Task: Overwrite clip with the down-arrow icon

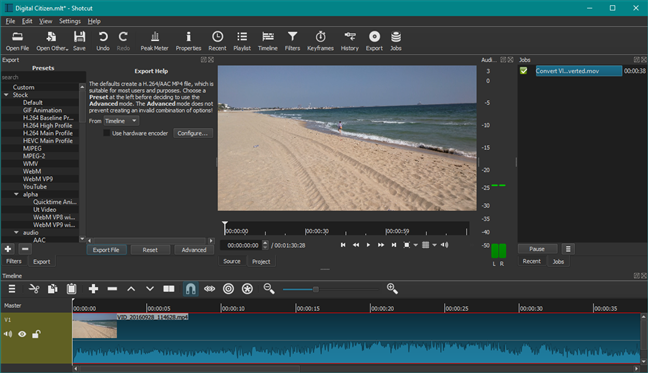Action: click(150, 289)
